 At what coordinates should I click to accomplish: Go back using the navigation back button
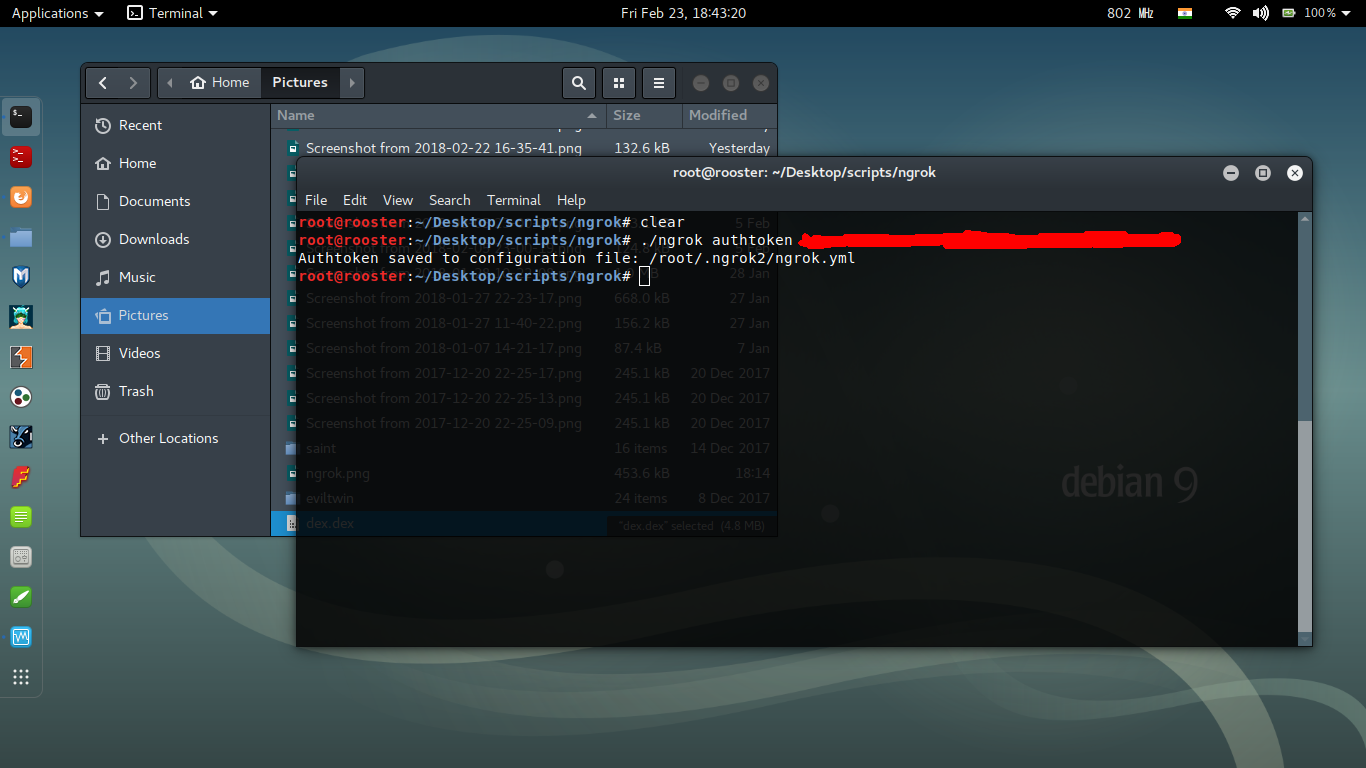tap(102, 83)
